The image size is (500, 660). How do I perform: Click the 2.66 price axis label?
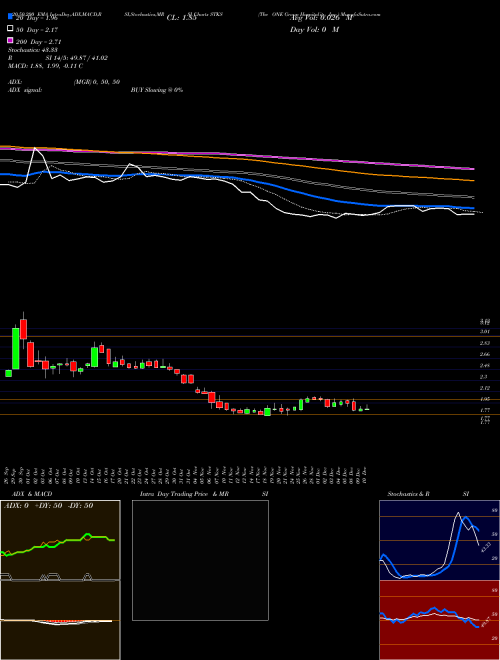point(484,354)
